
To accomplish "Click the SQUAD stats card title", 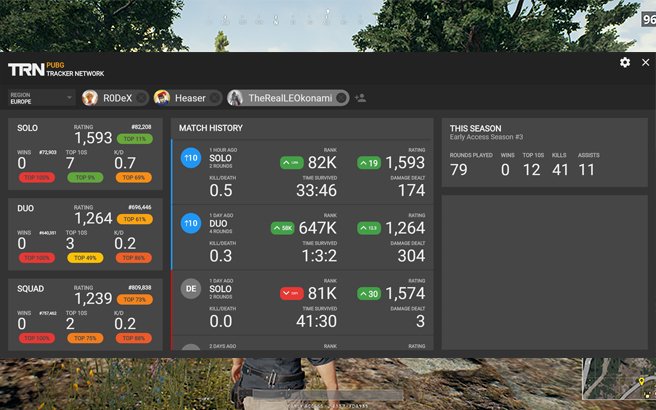I will 31,289.
